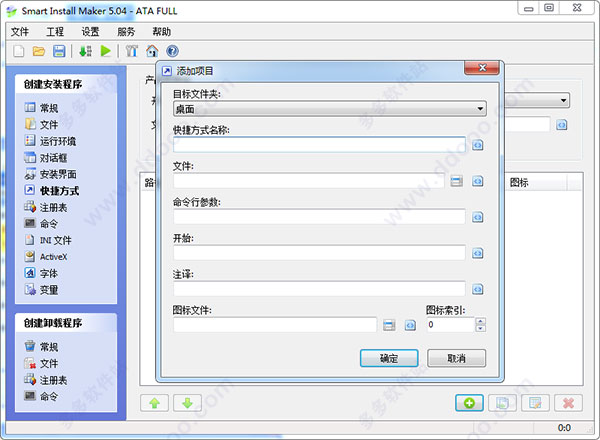Screen dimensions: 600x440
Task: Insert variable next to 命令行参数 field
Action: [478, 217]
